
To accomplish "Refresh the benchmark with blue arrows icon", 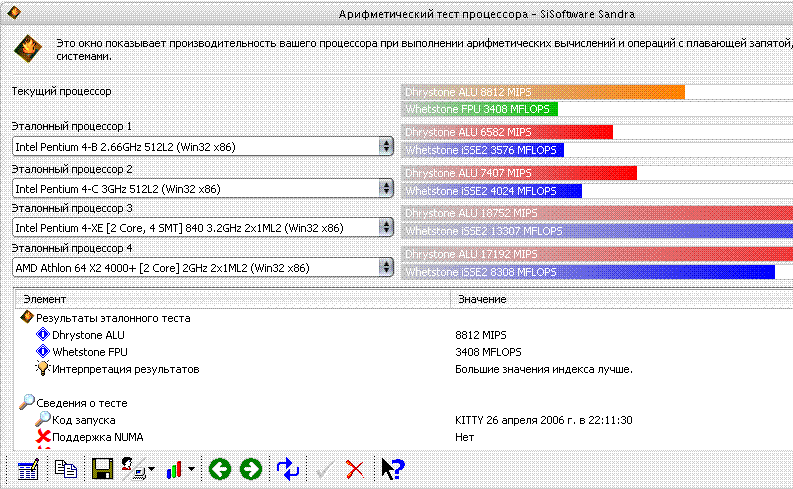I will tap(288, 469).
